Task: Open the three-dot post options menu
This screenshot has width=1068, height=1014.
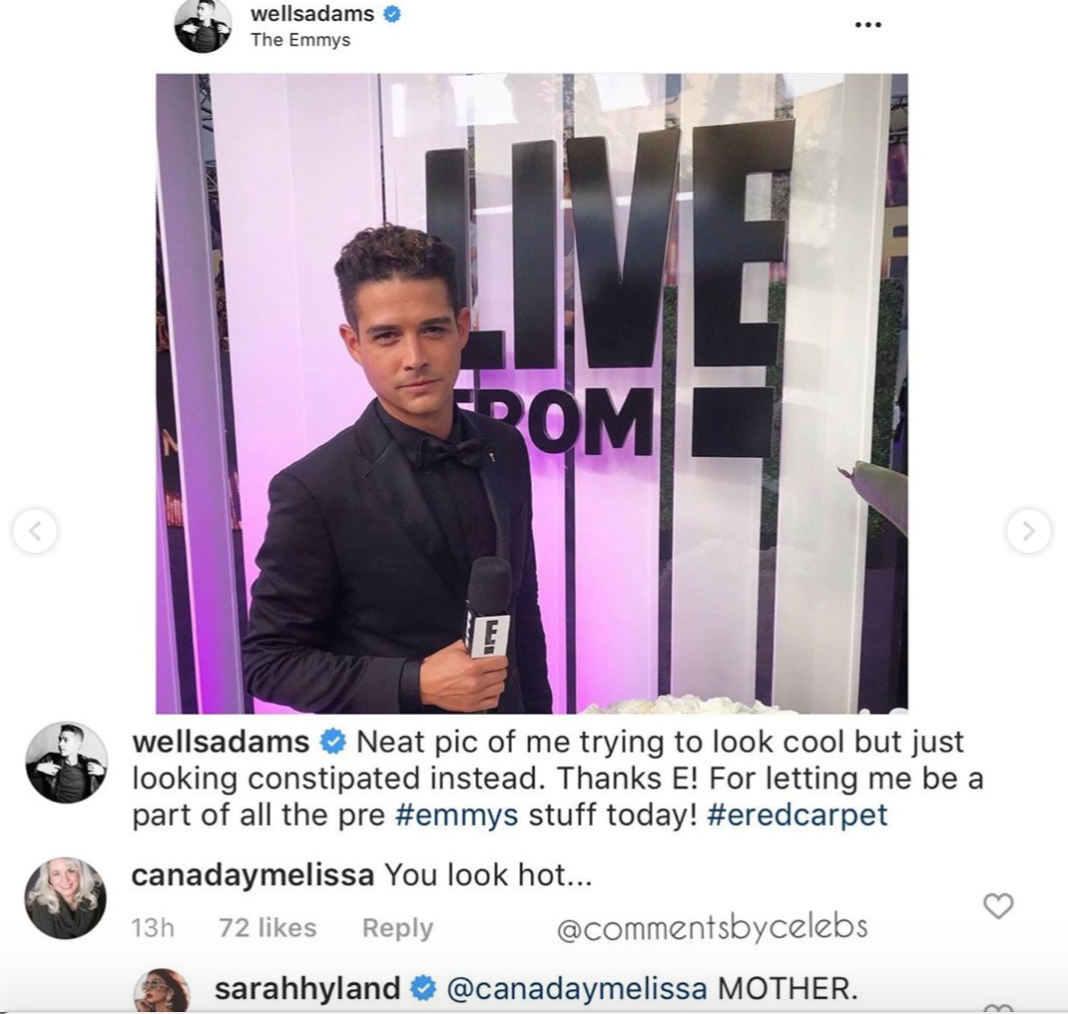Action: [868, 25]
